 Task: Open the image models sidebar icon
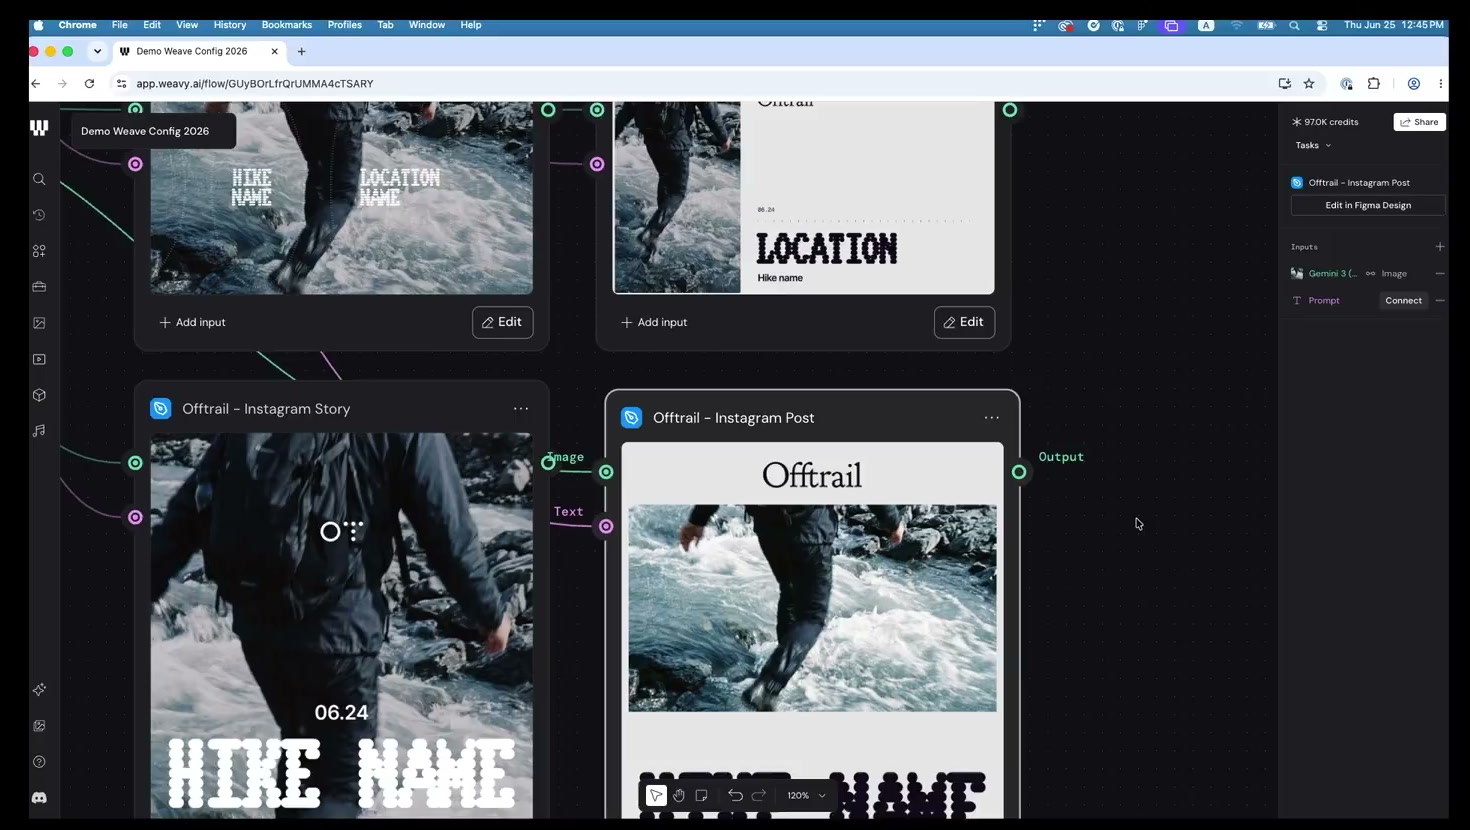(x=39, y=323)
